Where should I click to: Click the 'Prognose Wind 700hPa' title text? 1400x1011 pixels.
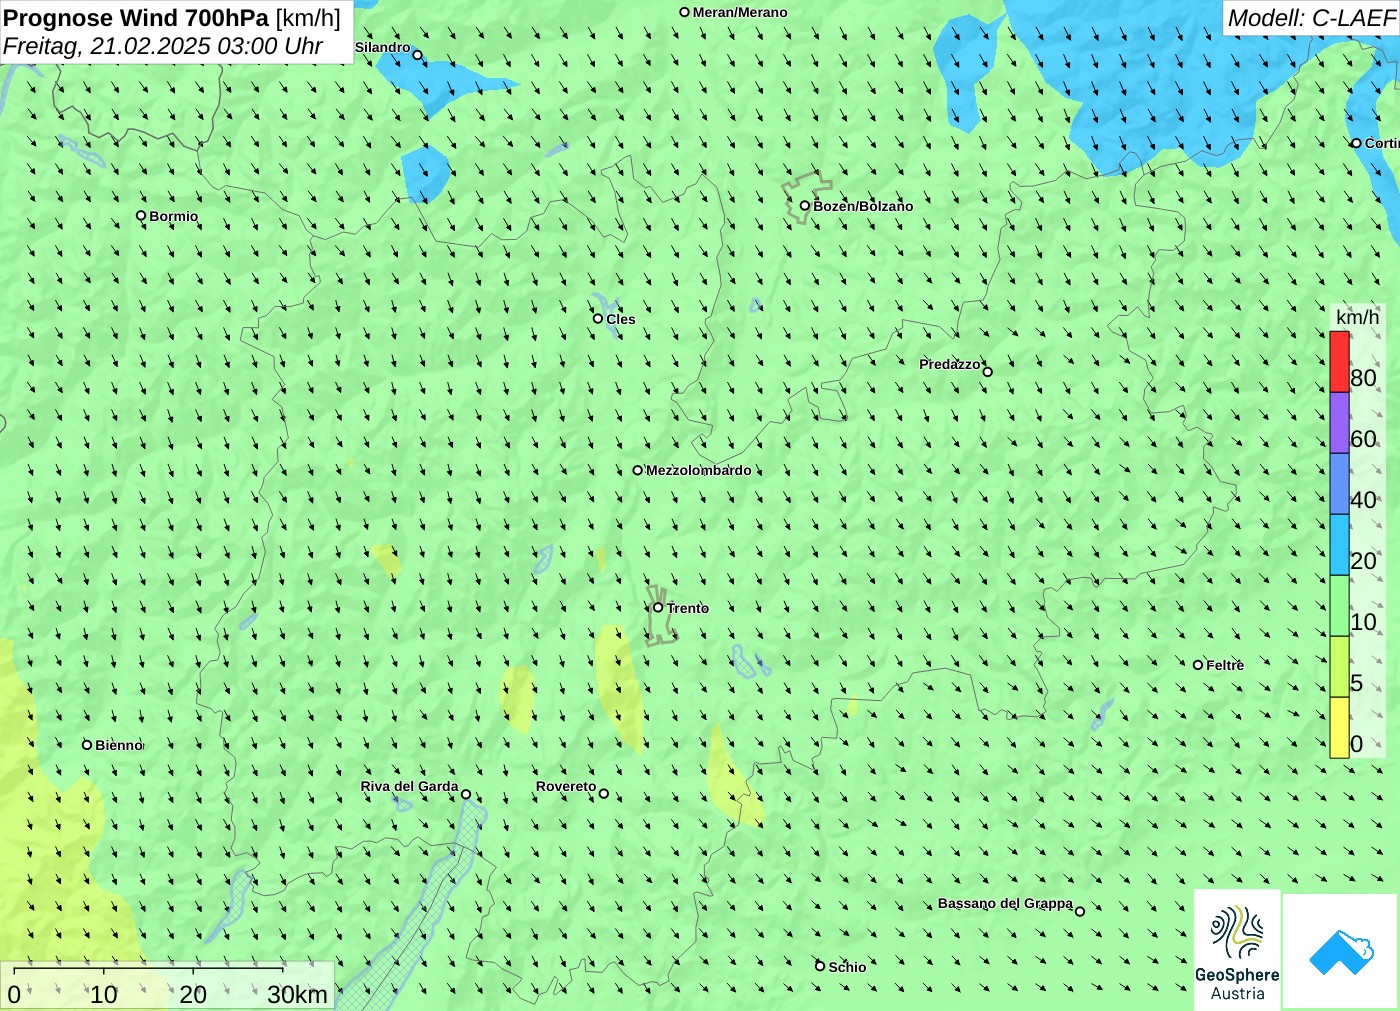click(x=136, y=18)
